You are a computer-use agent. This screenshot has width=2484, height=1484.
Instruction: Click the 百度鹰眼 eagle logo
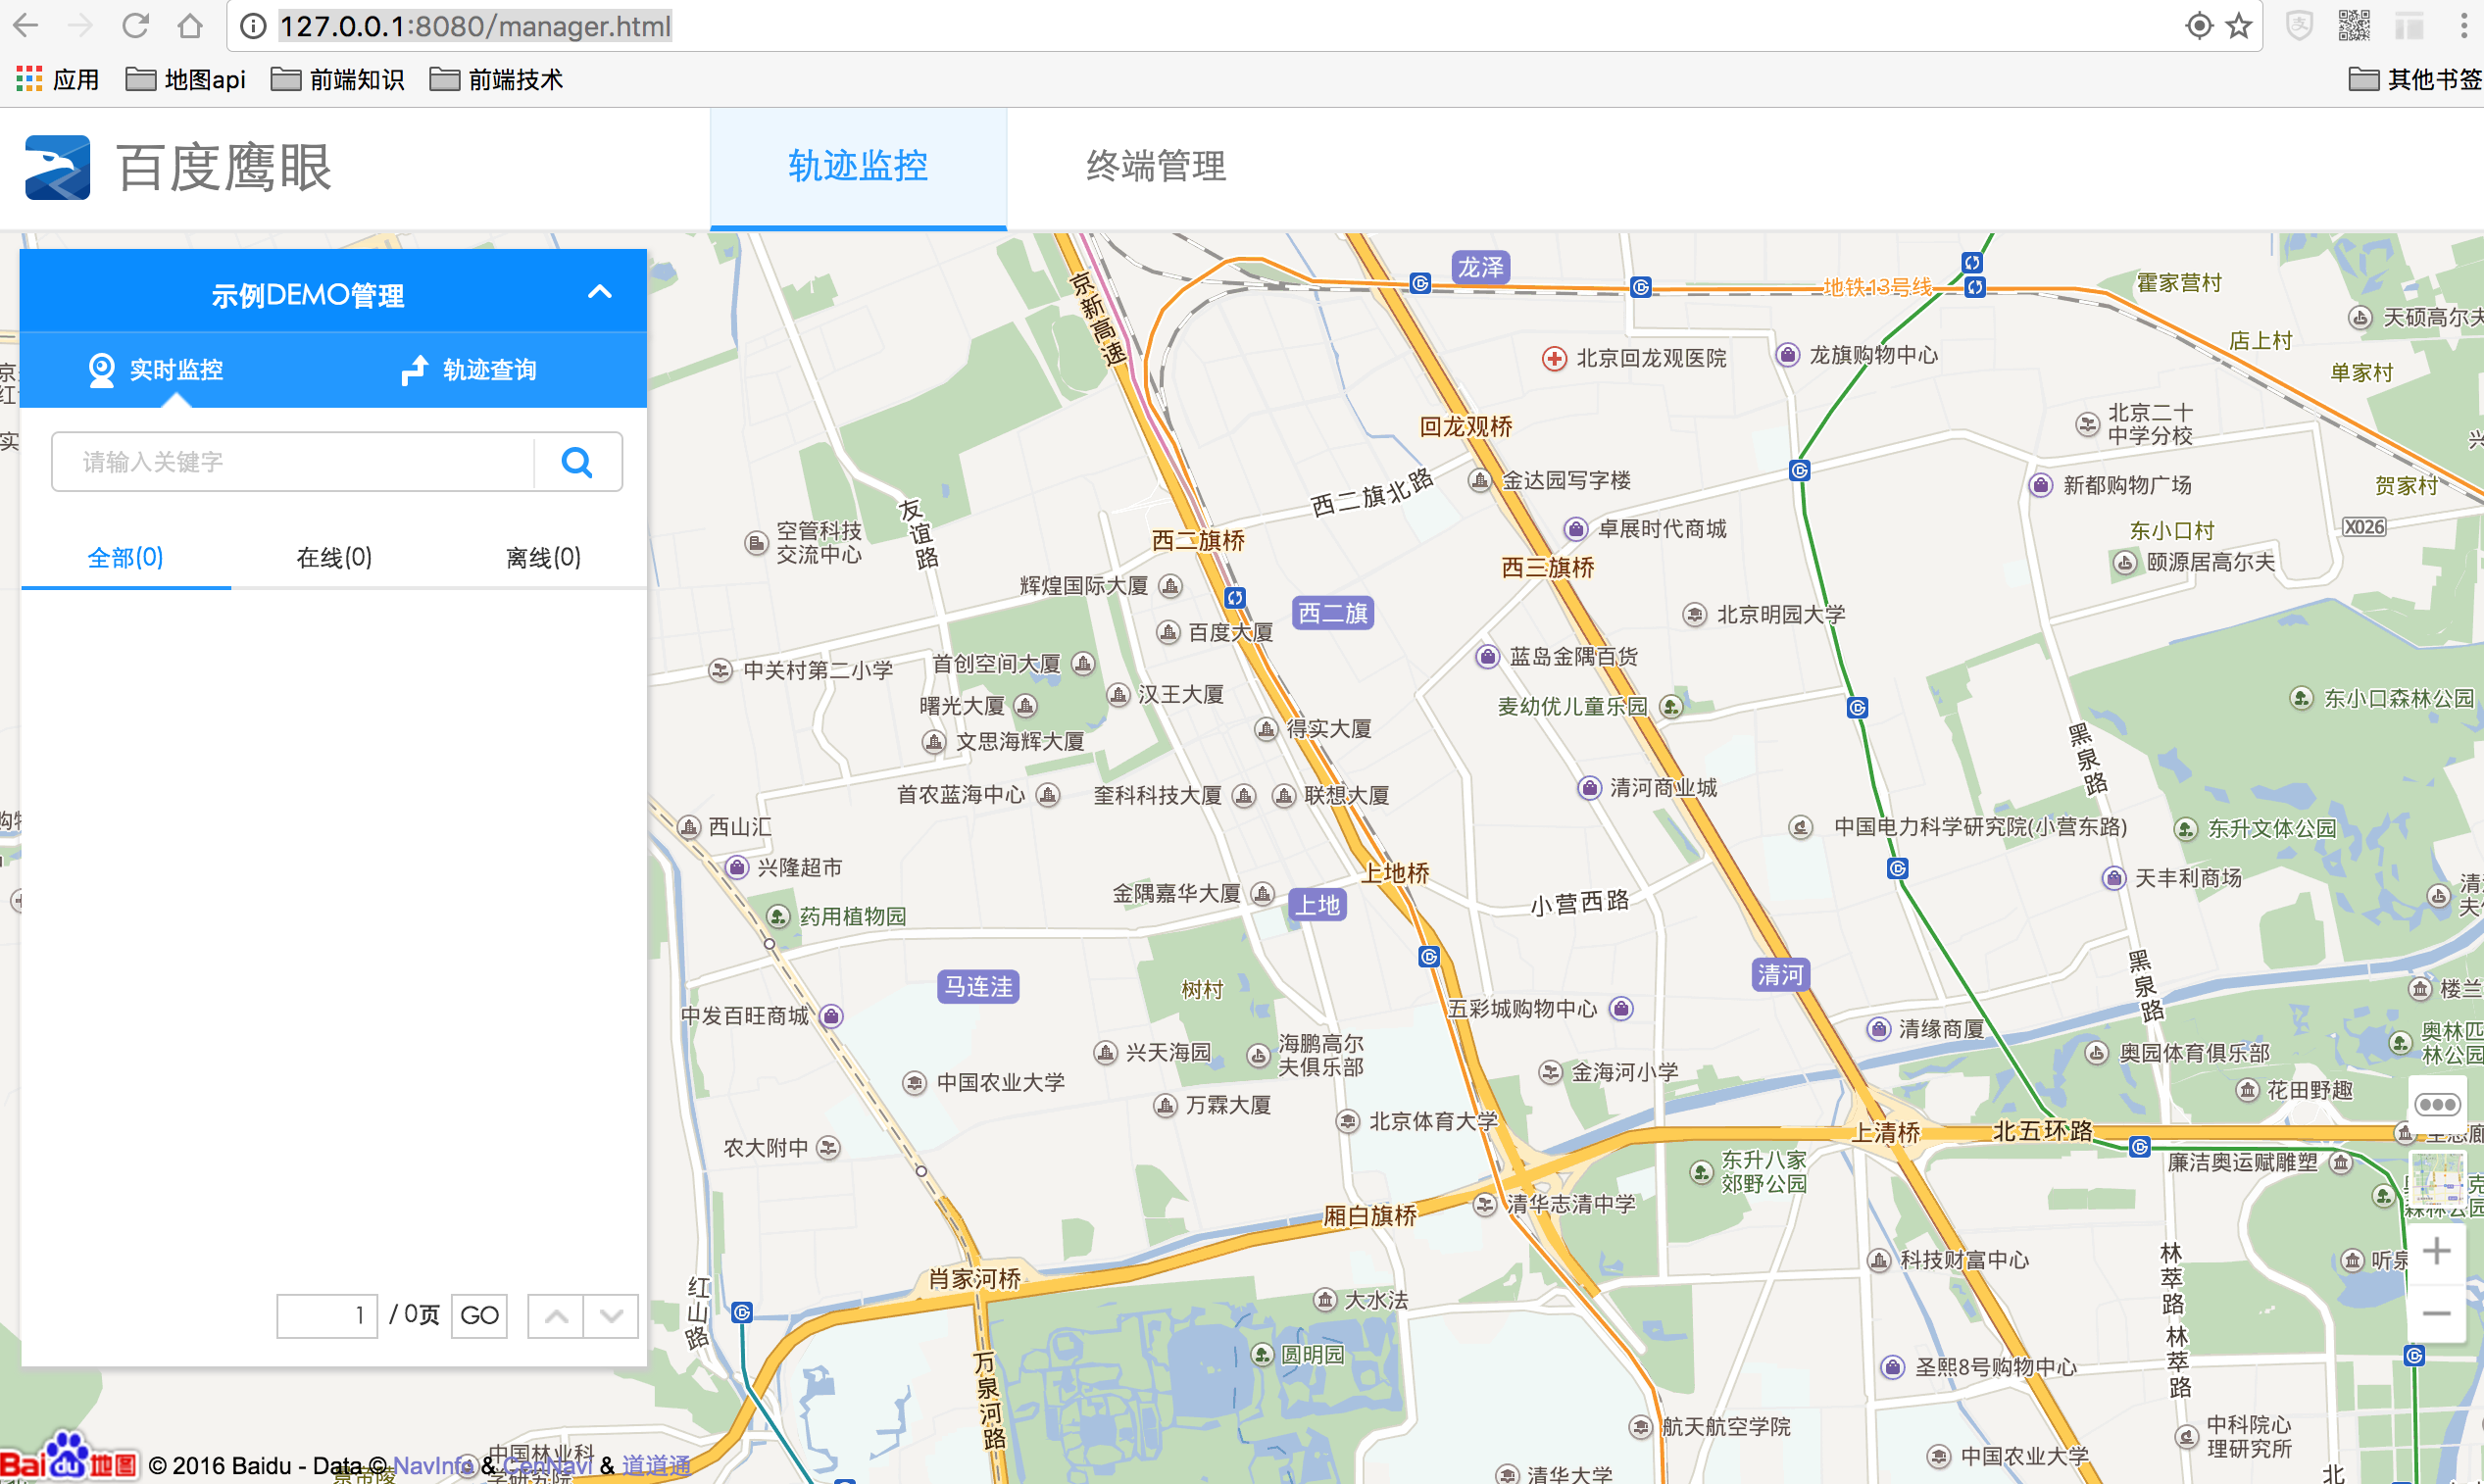(x=58, y=167)
